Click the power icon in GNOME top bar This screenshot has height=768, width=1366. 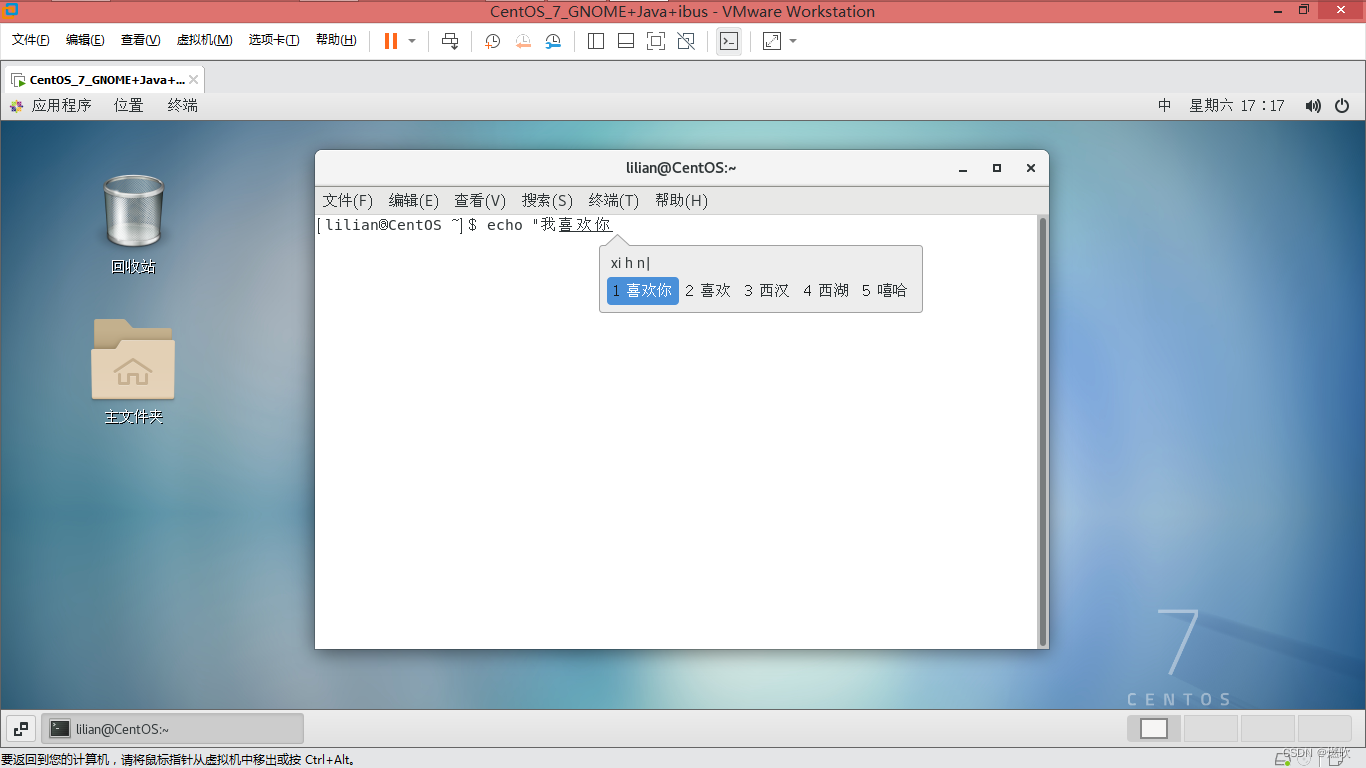1342,105
